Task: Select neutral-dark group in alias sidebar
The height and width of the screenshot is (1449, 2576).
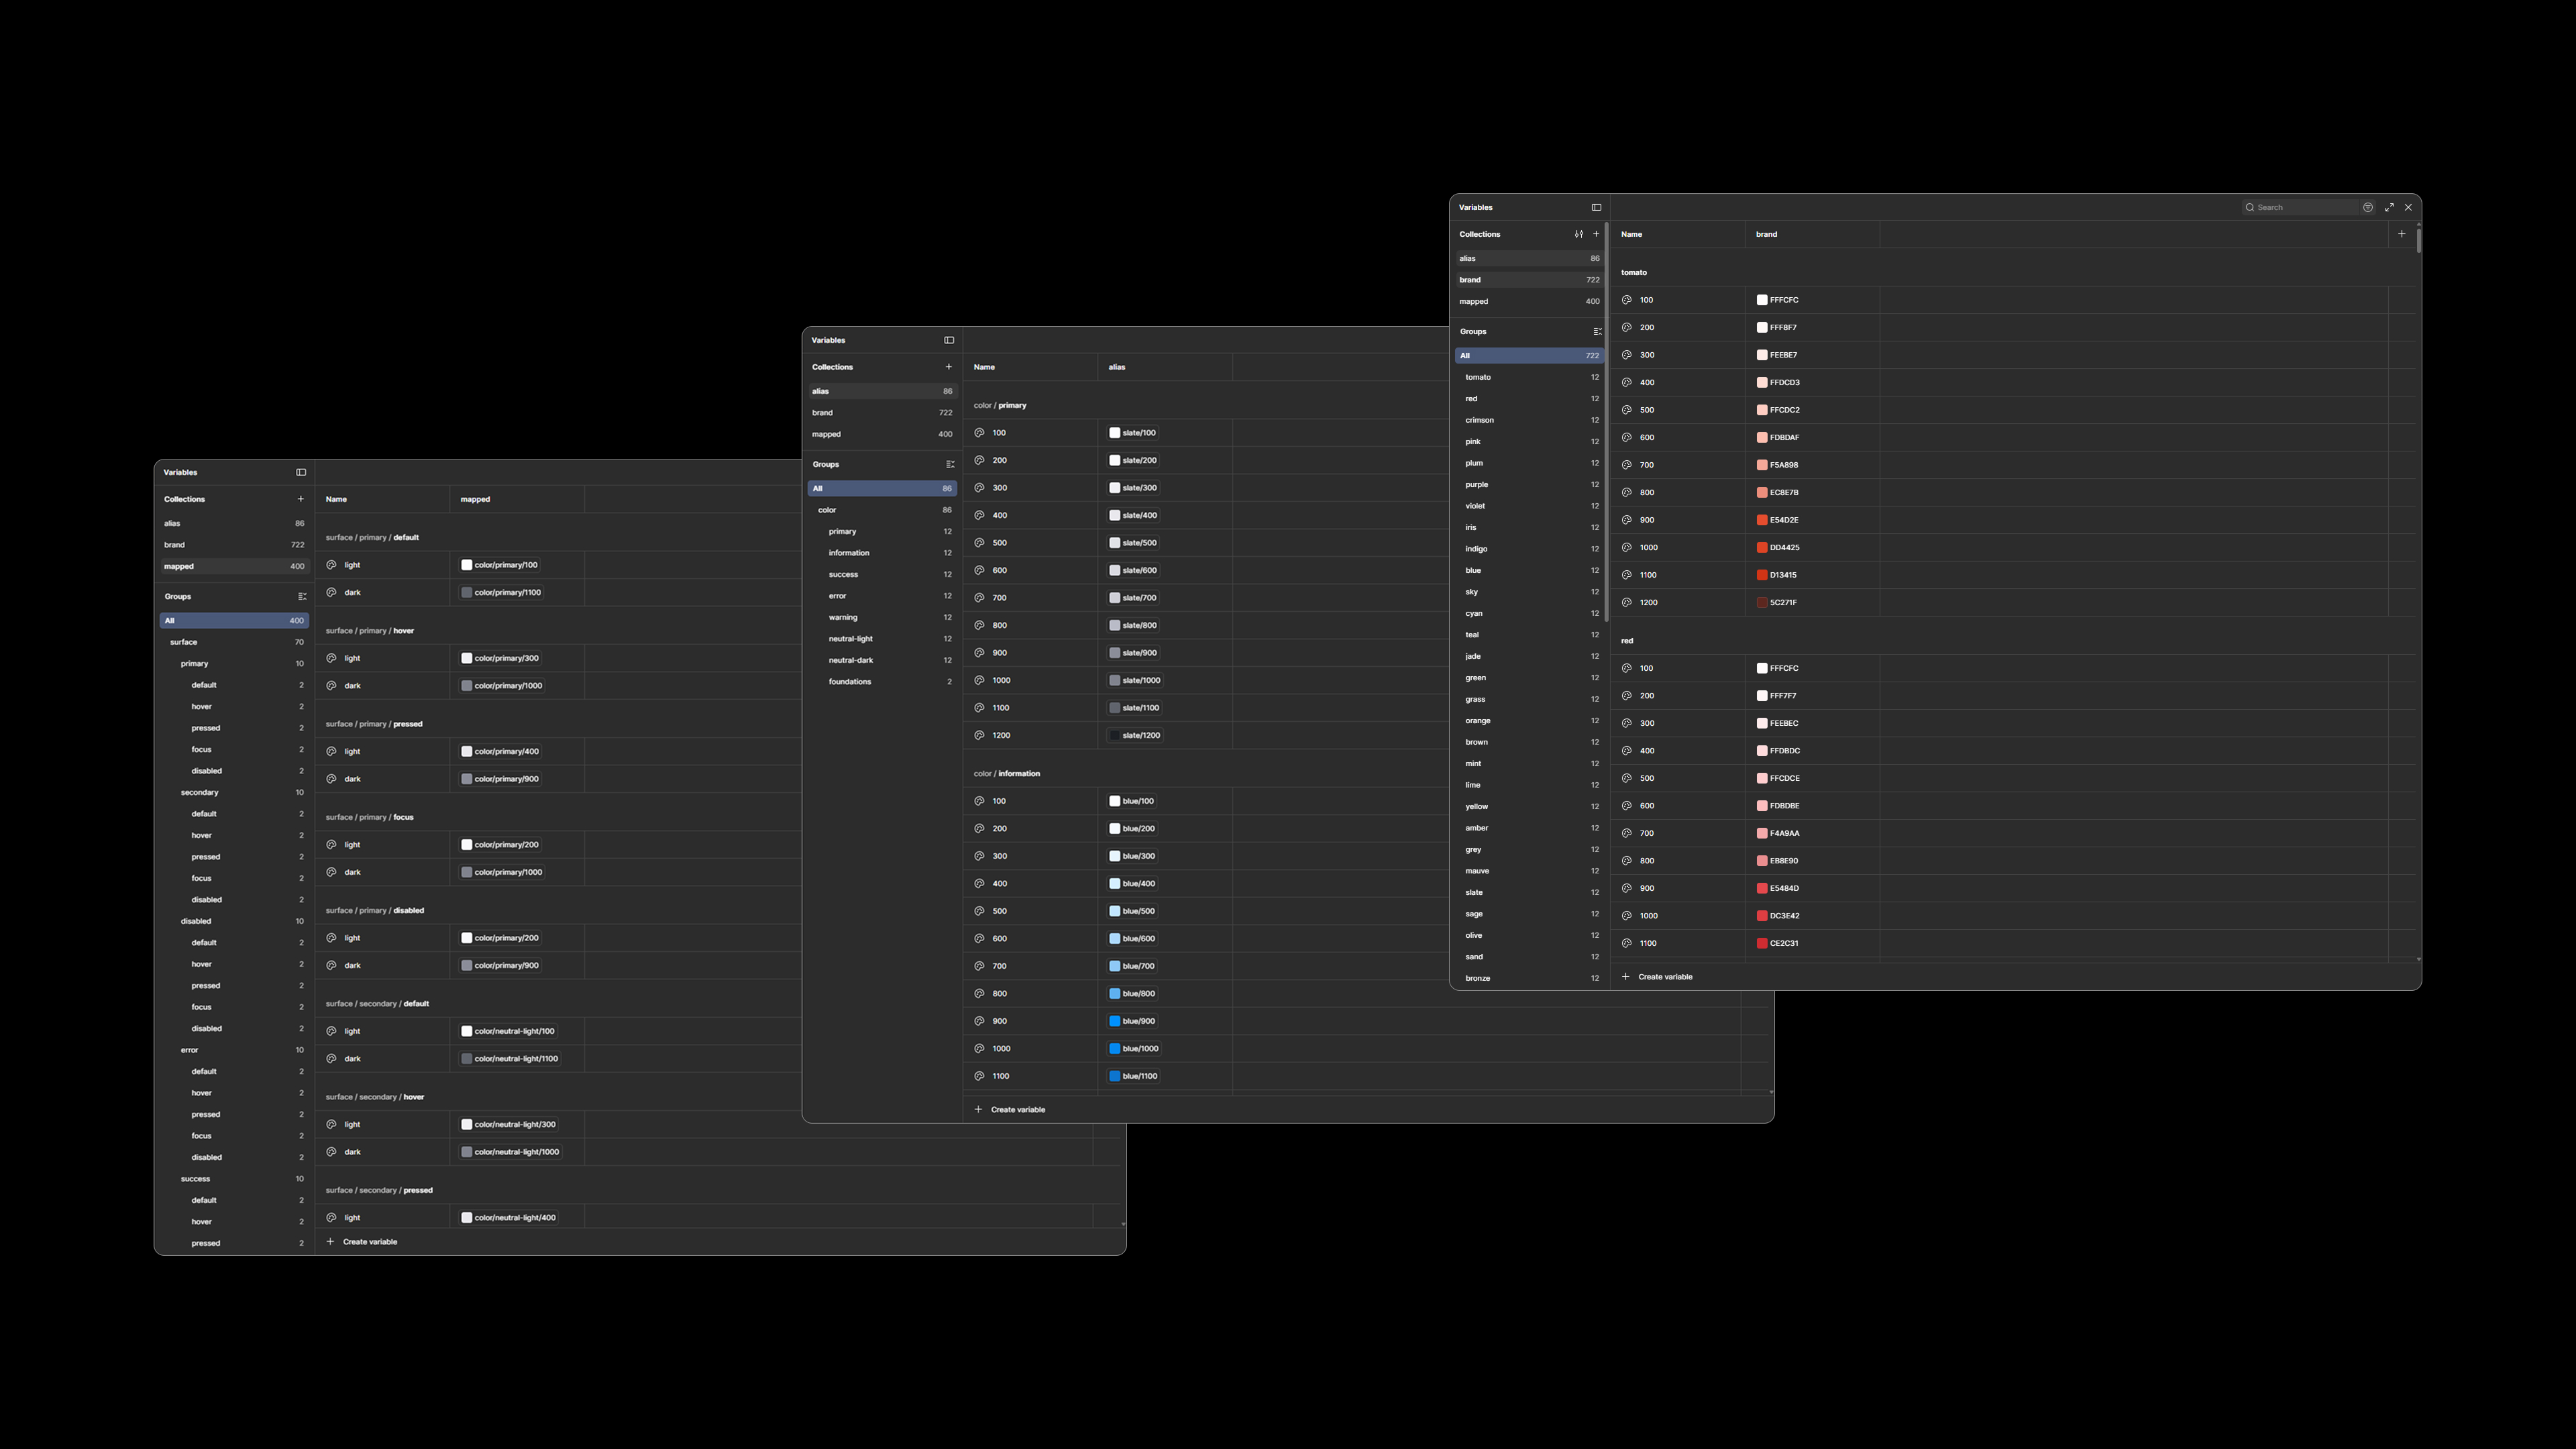Action: pos(882,660)
